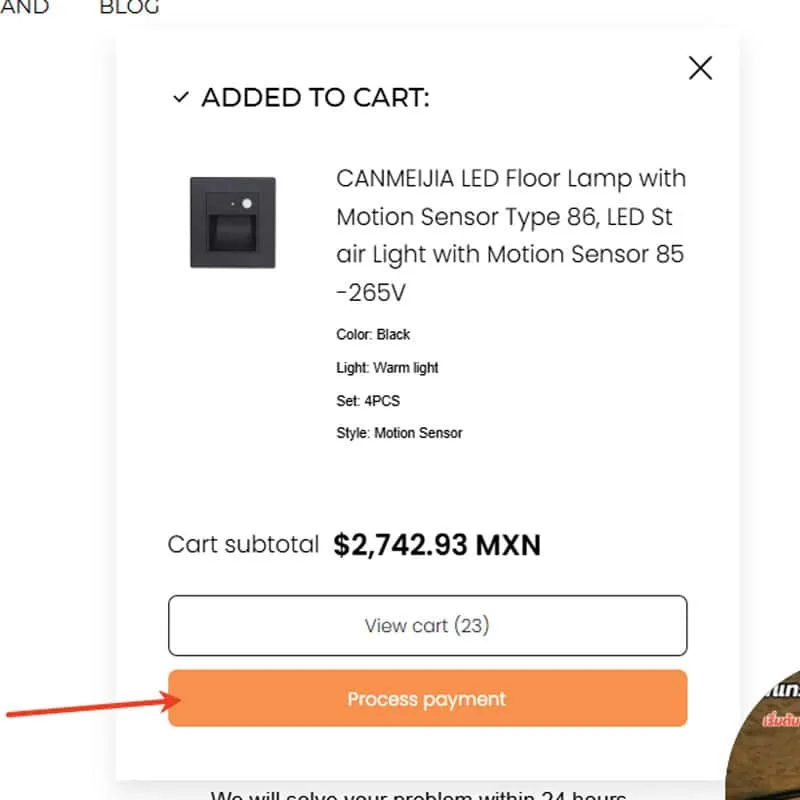Click the checkmark beside ADDED TO CART
This screenshot has width=800, height=800.
click(181, 98)
